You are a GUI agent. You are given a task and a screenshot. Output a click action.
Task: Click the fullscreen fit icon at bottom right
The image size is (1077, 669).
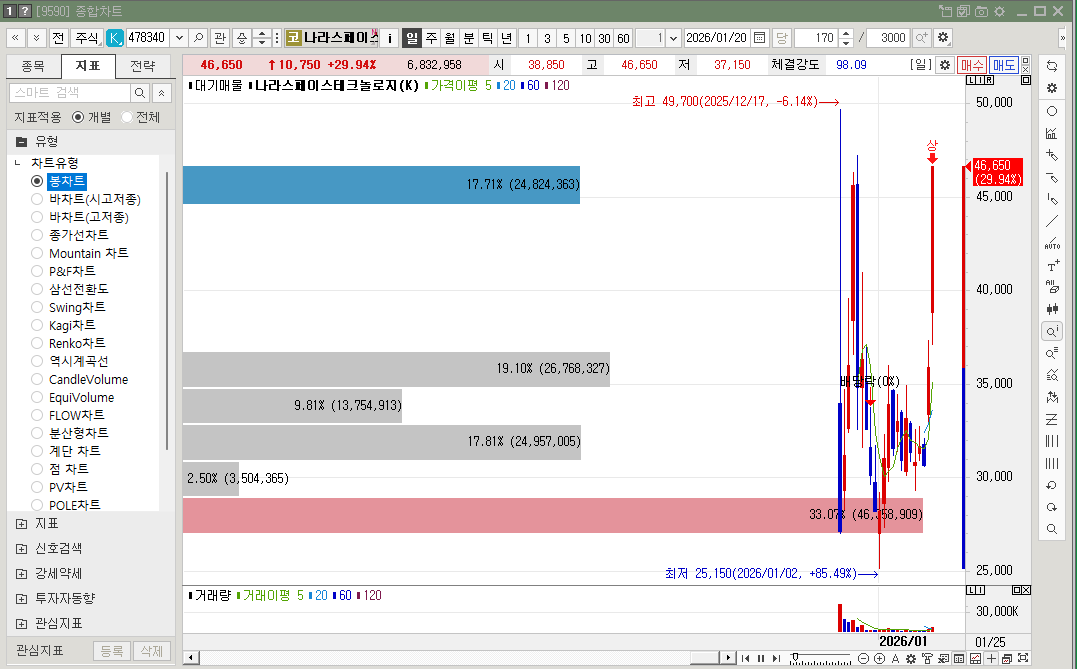coord(1023,659)
